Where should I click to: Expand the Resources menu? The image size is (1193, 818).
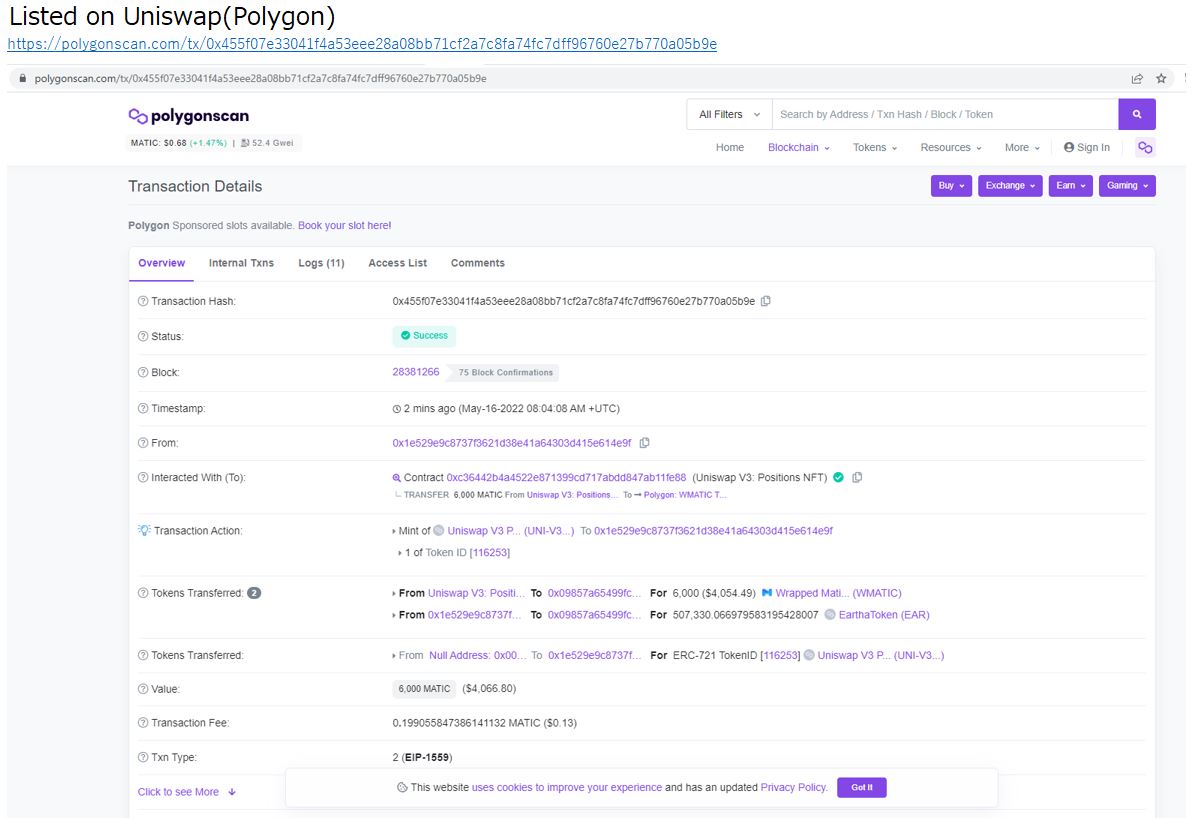point(951,148)
